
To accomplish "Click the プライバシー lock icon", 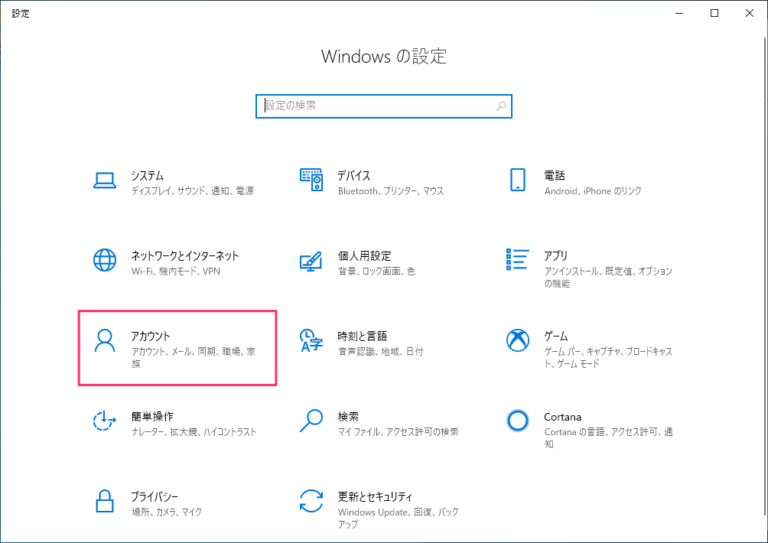I will [x=105, y=502].
